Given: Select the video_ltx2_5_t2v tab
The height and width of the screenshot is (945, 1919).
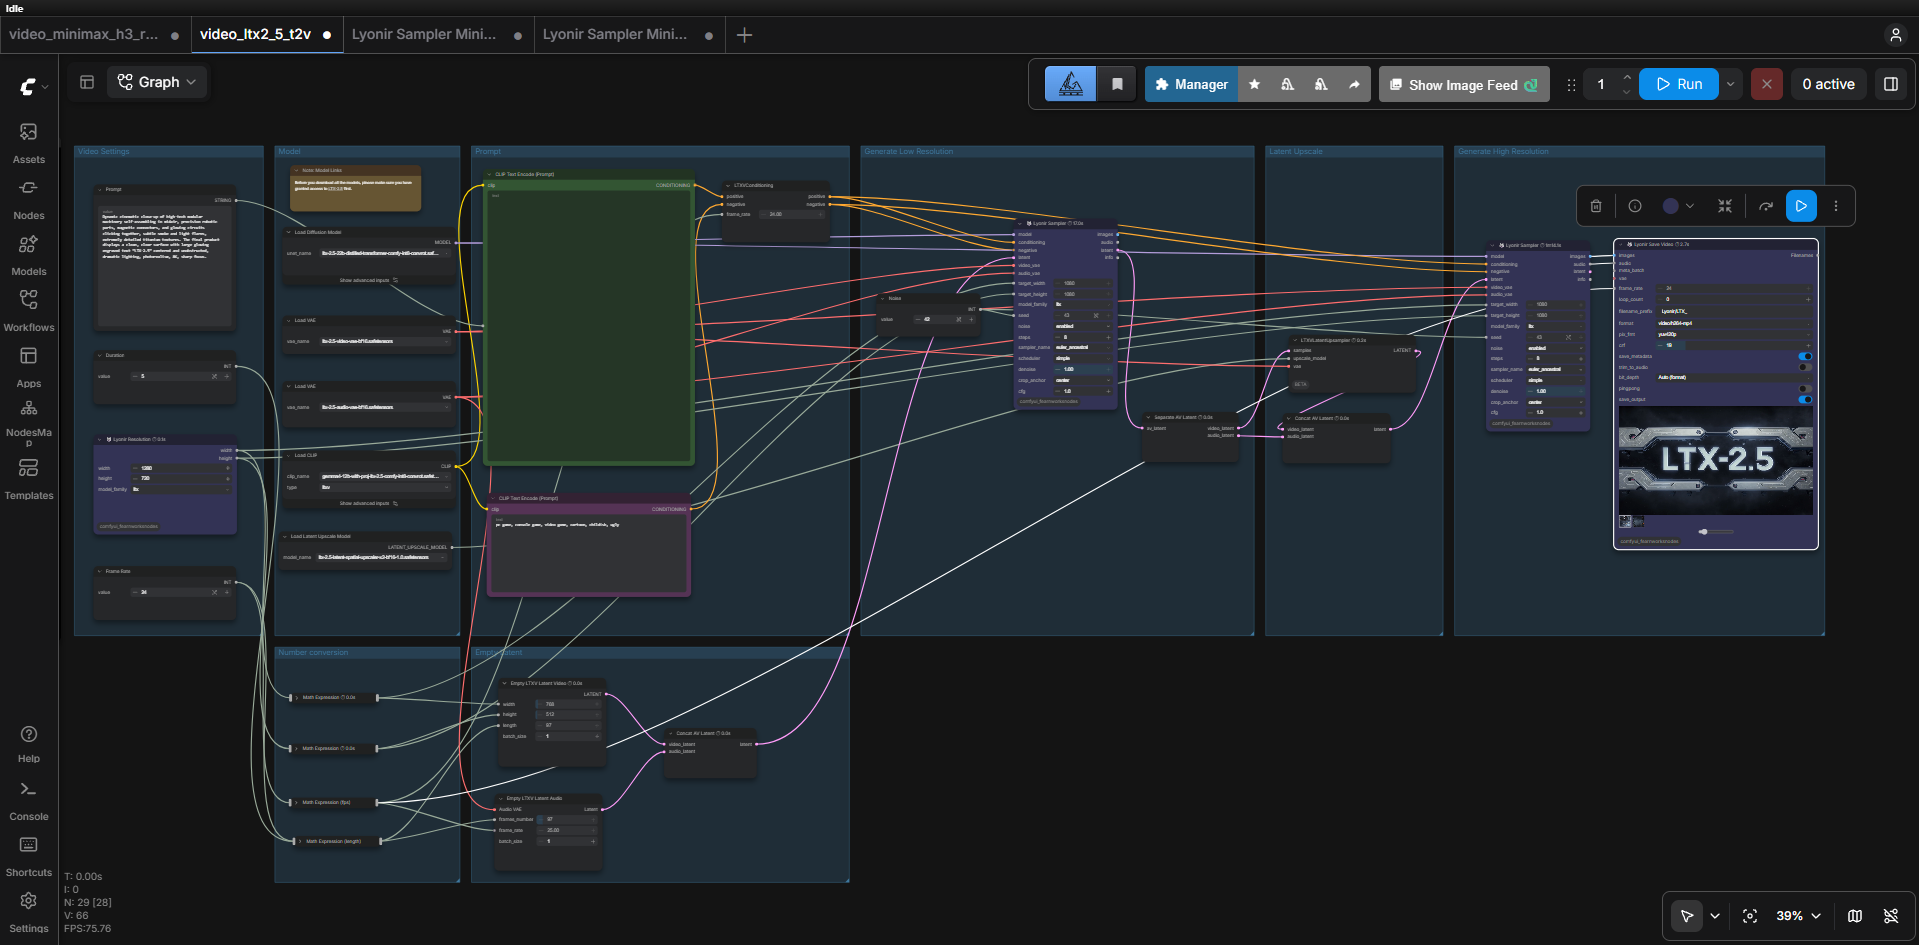Looking at the screenshot, I should tap(266, 34).
